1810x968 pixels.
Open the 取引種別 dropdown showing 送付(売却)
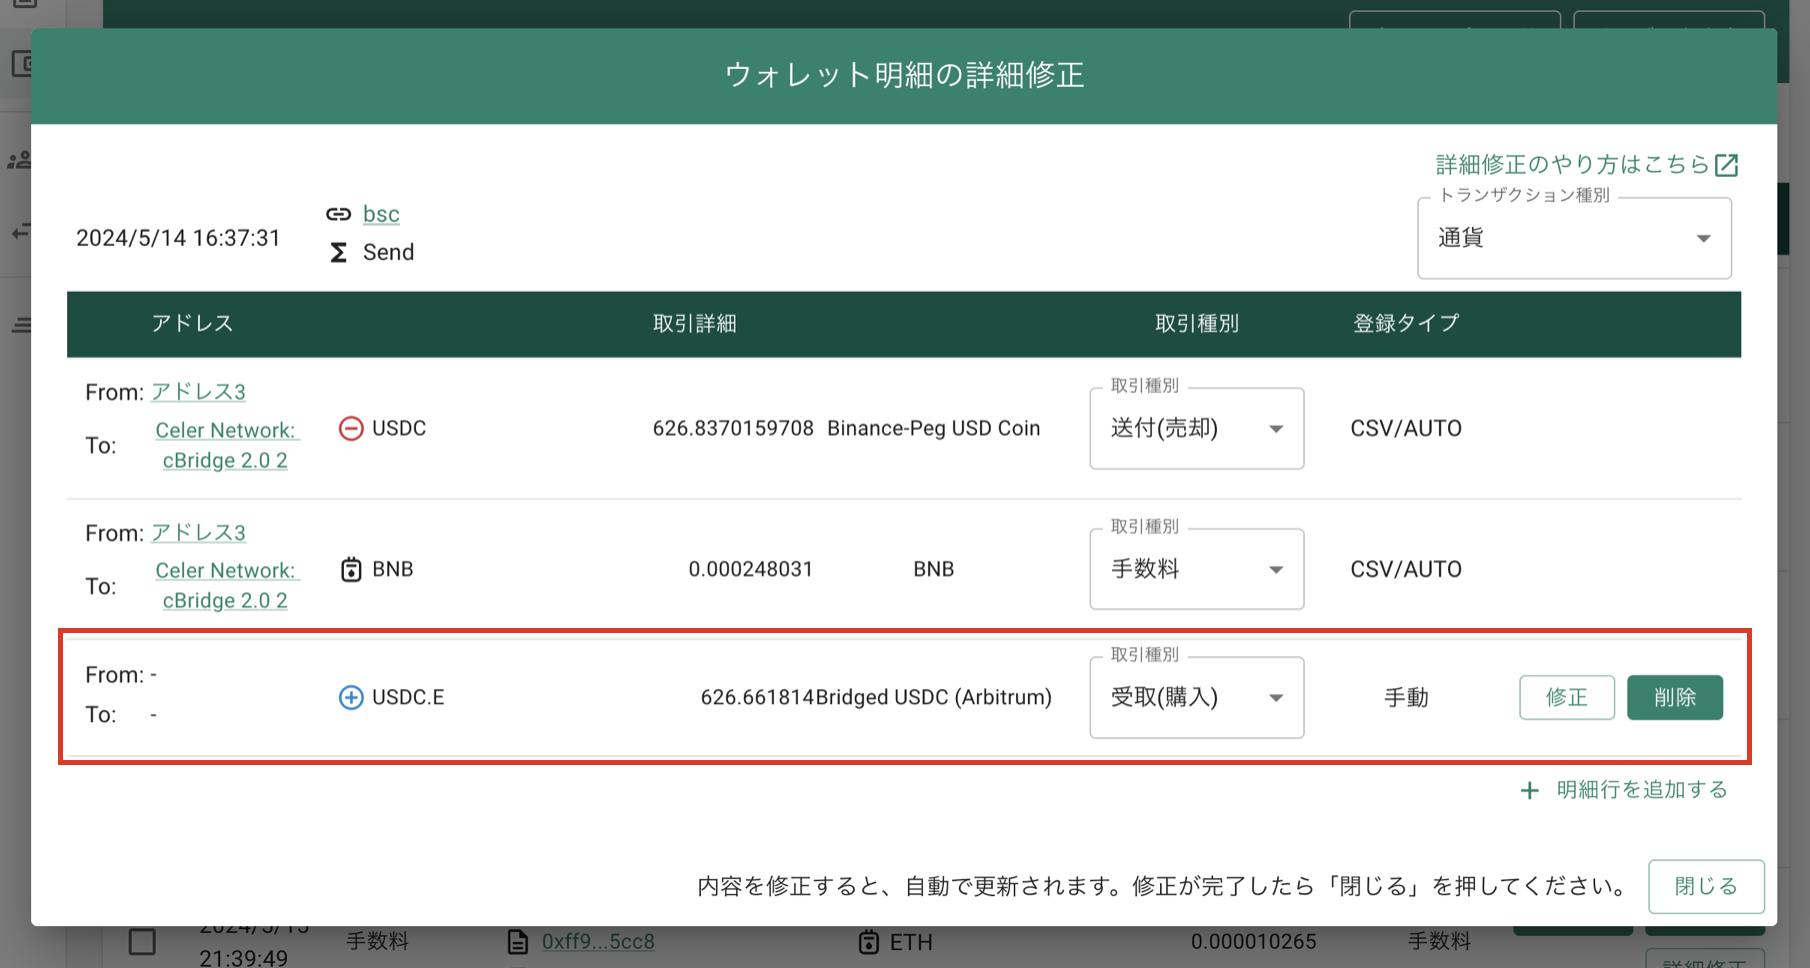pyautogui.click(x=1196, y=429)
